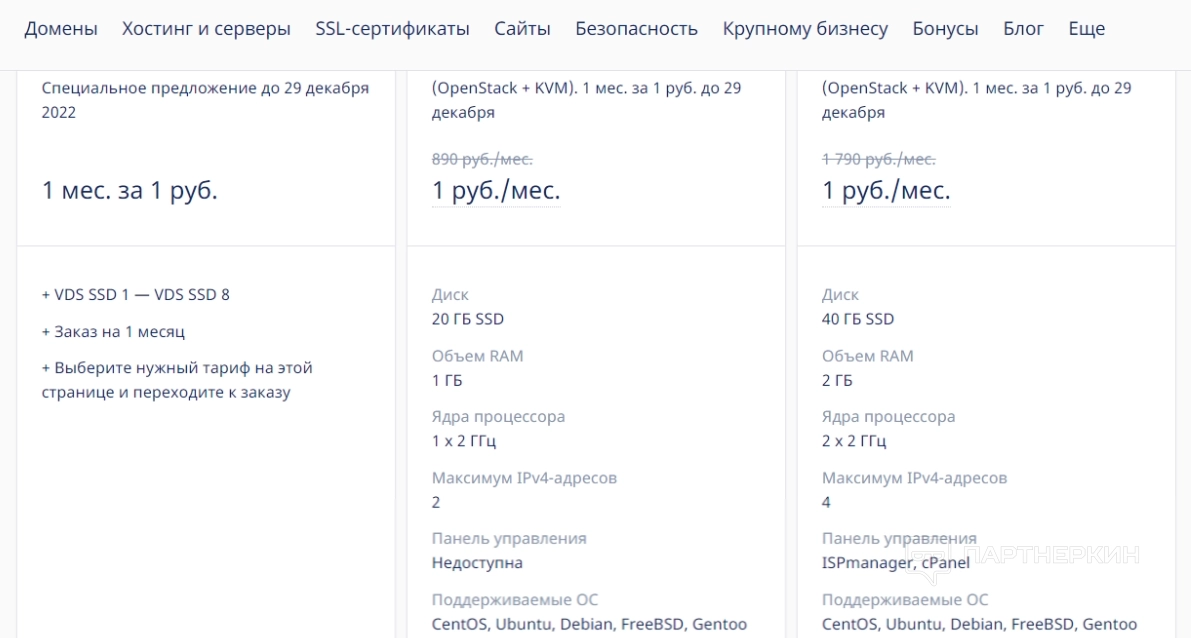Open the Хостинг и серверы menu
1191x638 pixels.
(206, 29)
